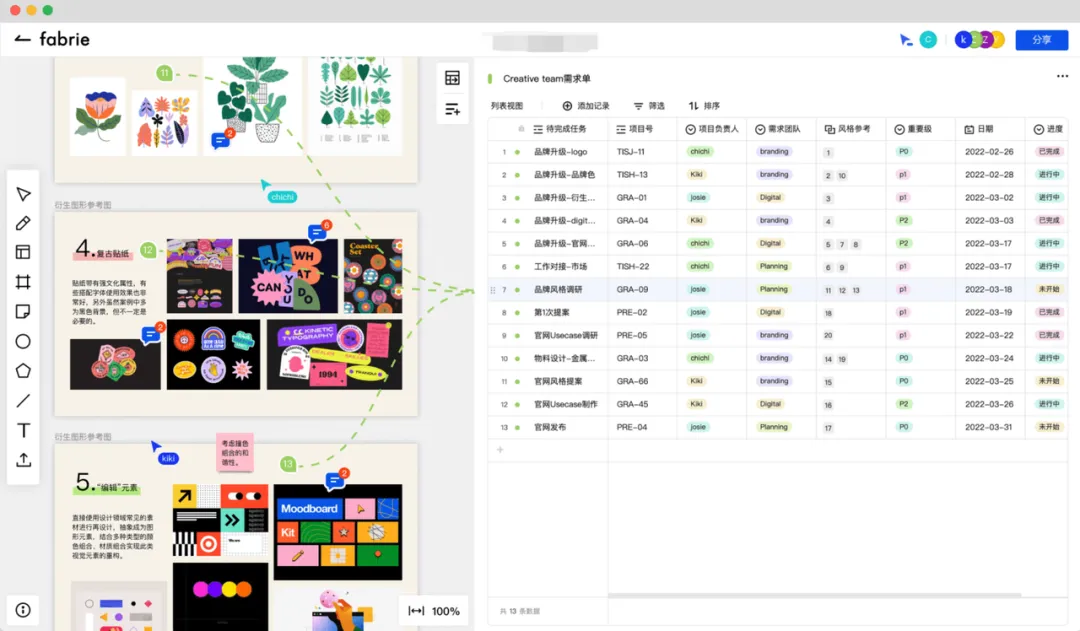Click the add list row icon
This screenshot has width=1080, height=631.
click(x=453, y=109)
